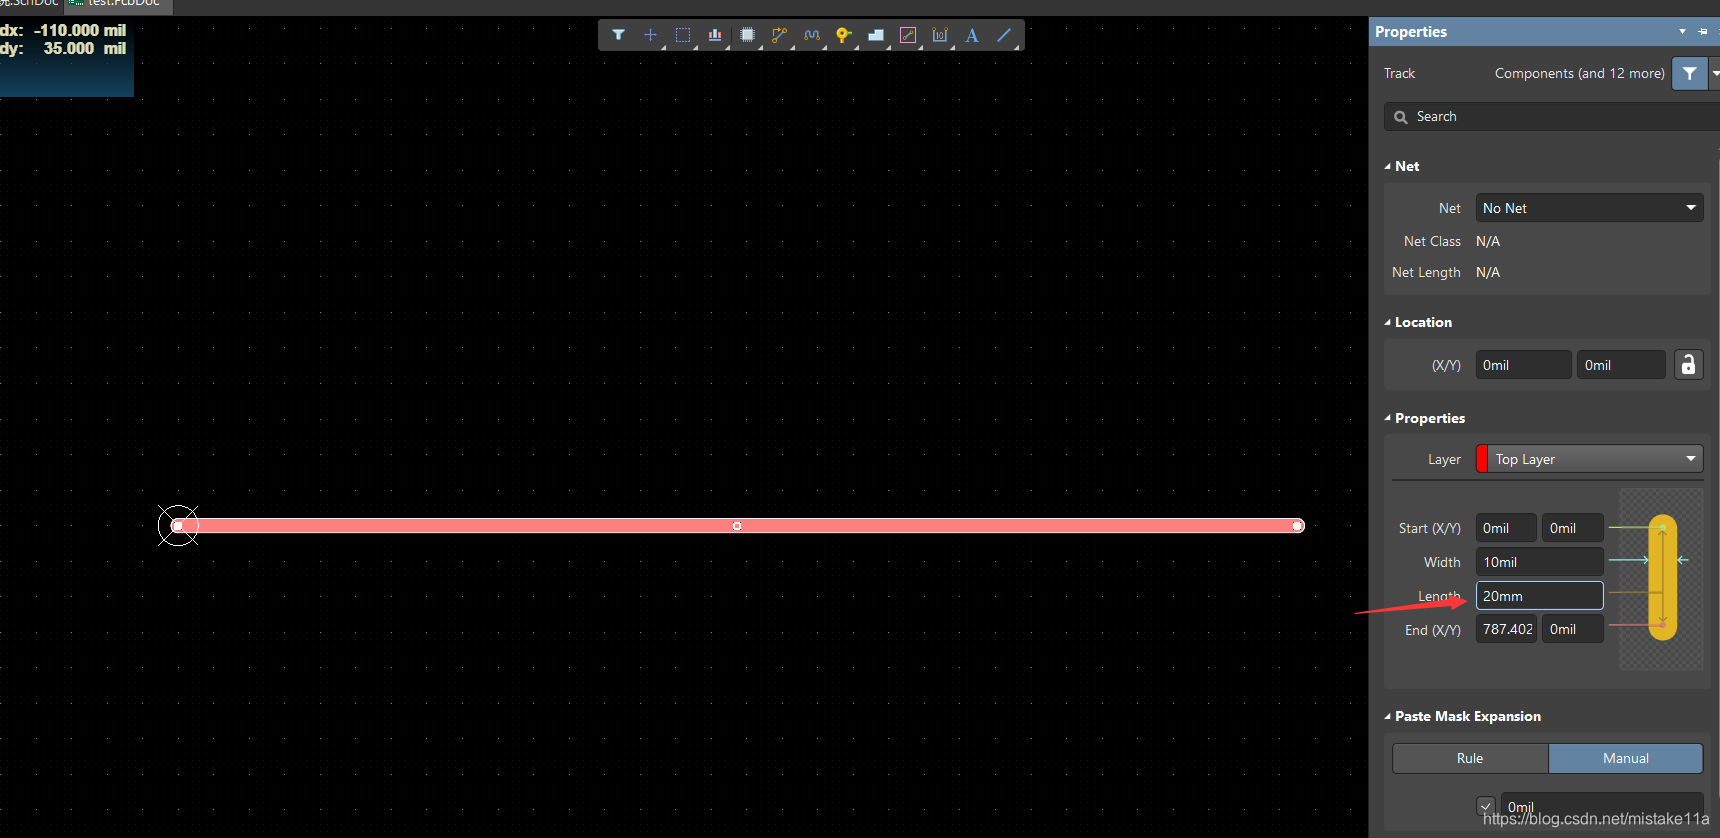Uncheck the paste mask expansion value checkbox
1720x838 pixels.
point(1486,806)
